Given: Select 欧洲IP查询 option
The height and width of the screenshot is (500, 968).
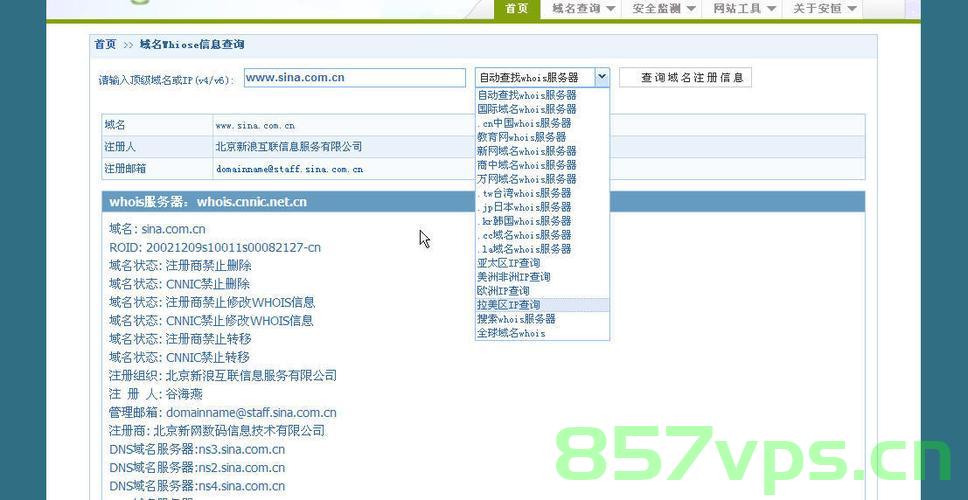Looking at the screenshot, I should click(542, 291).
